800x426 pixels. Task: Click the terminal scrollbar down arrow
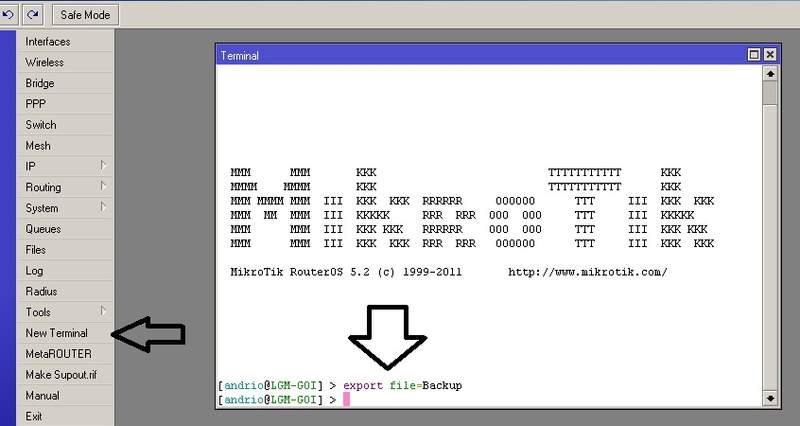tap(770, 398)
